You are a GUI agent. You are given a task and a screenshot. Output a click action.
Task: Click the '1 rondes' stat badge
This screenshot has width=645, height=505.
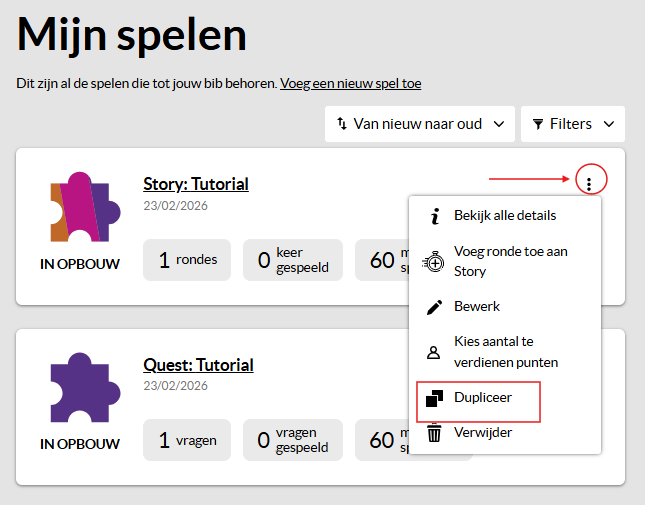[x=187, y=260]
